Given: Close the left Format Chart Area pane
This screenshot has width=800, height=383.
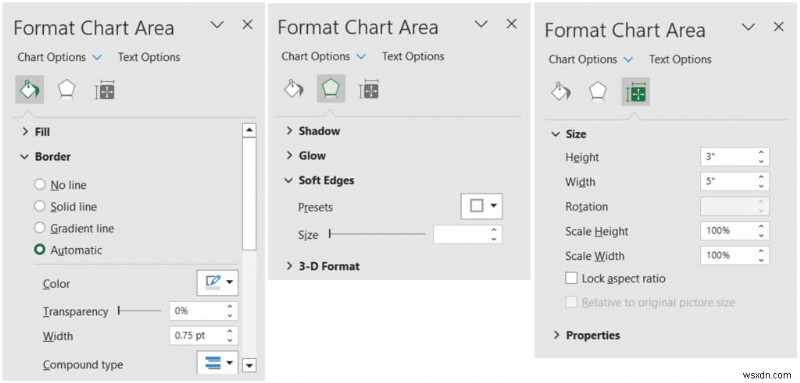Looking at the screenshot, I should coord(247,24).
